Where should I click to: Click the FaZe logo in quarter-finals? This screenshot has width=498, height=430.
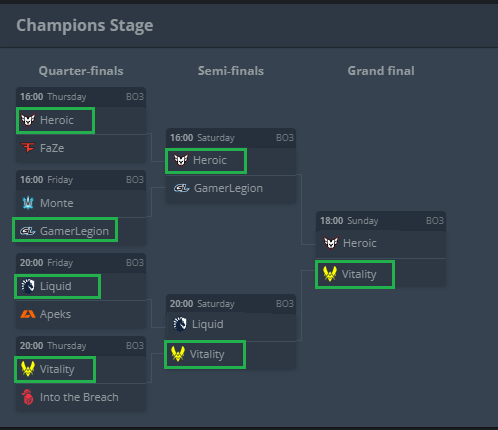click(28, 148)
